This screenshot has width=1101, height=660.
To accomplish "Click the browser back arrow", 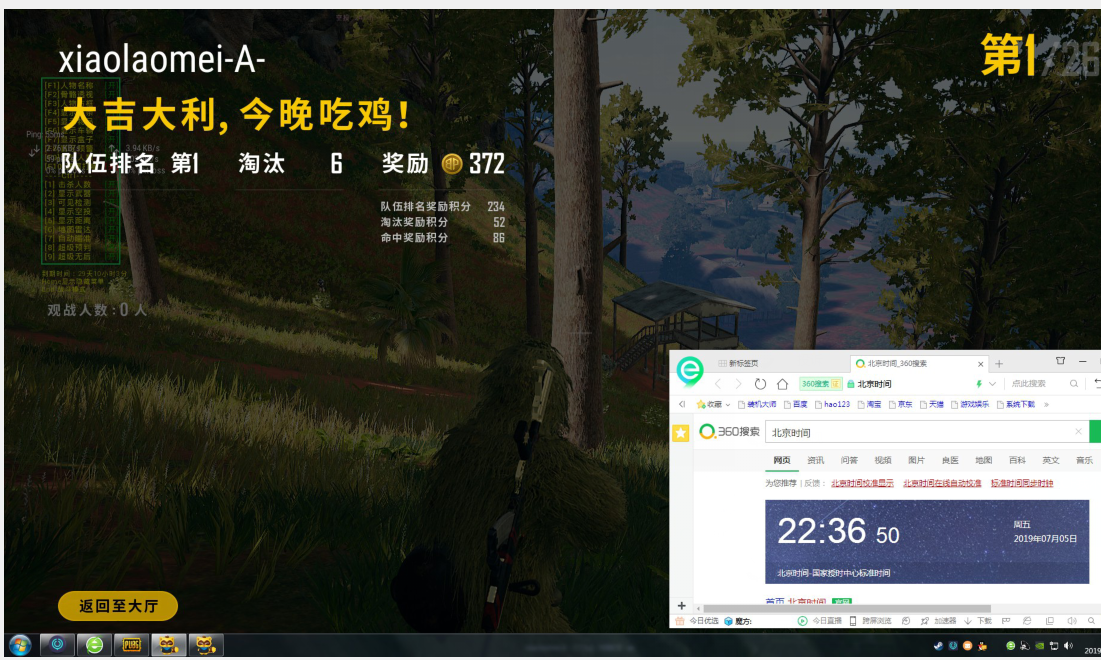I will (x=718, y=384).
